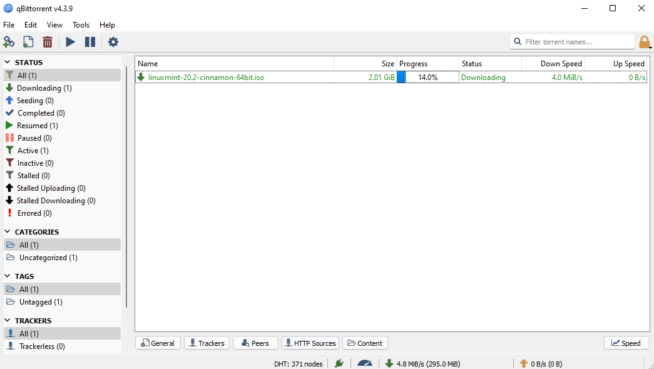This screenshot has height=369, width=654.
Task: Open the Help menu
Action: (107, 25)
